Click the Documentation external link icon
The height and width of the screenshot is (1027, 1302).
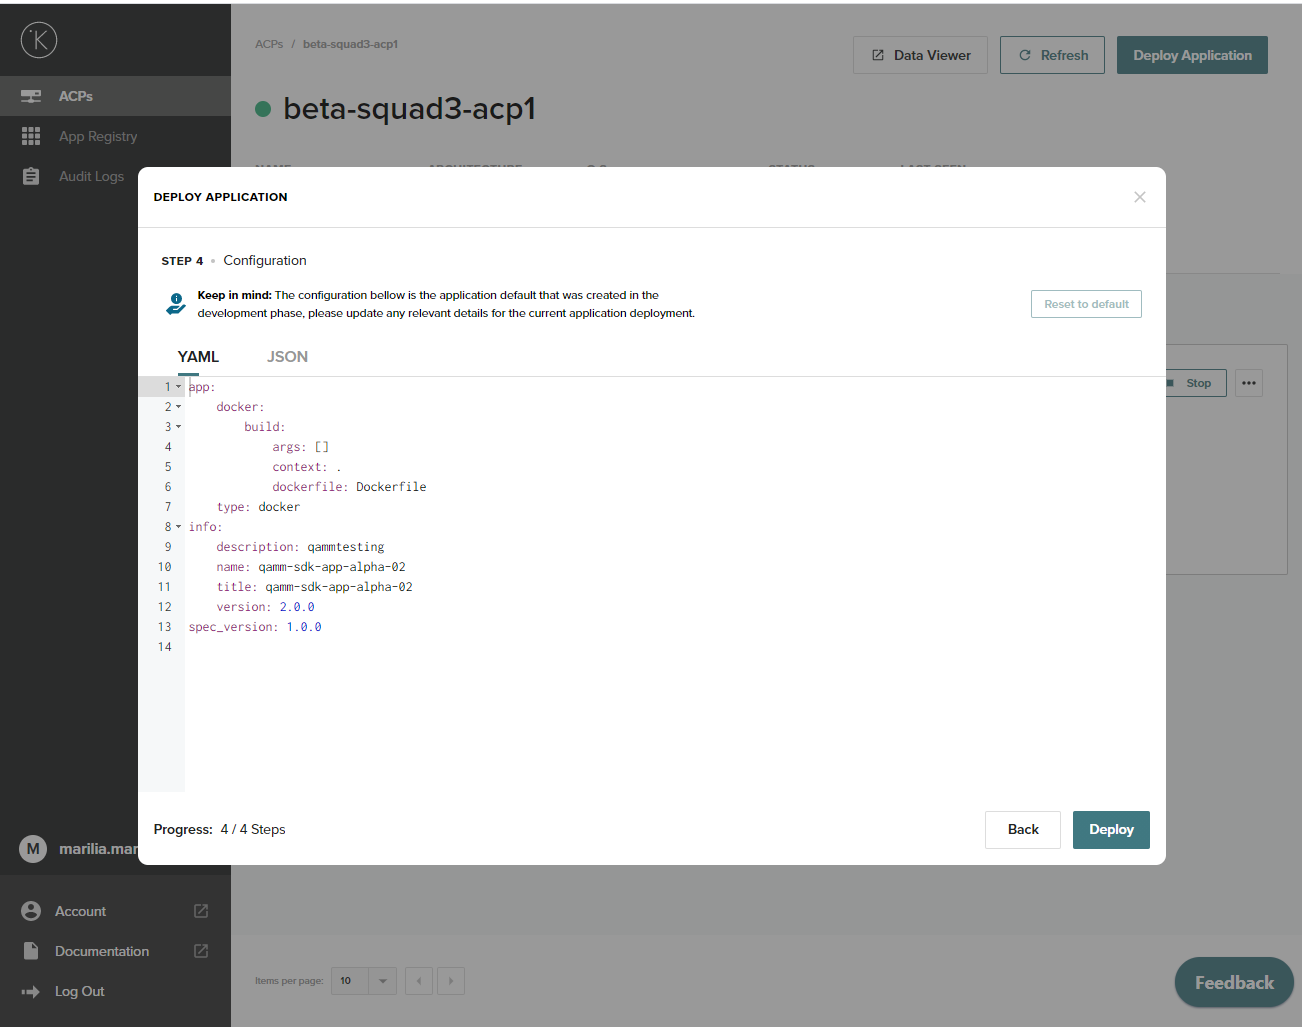[x=201, y=951]
